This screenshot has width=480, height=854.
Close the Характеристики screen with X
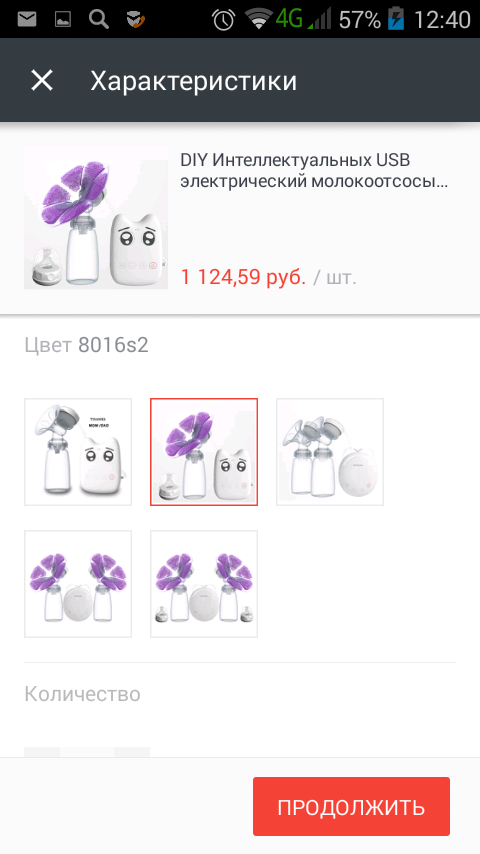[42, 81]
